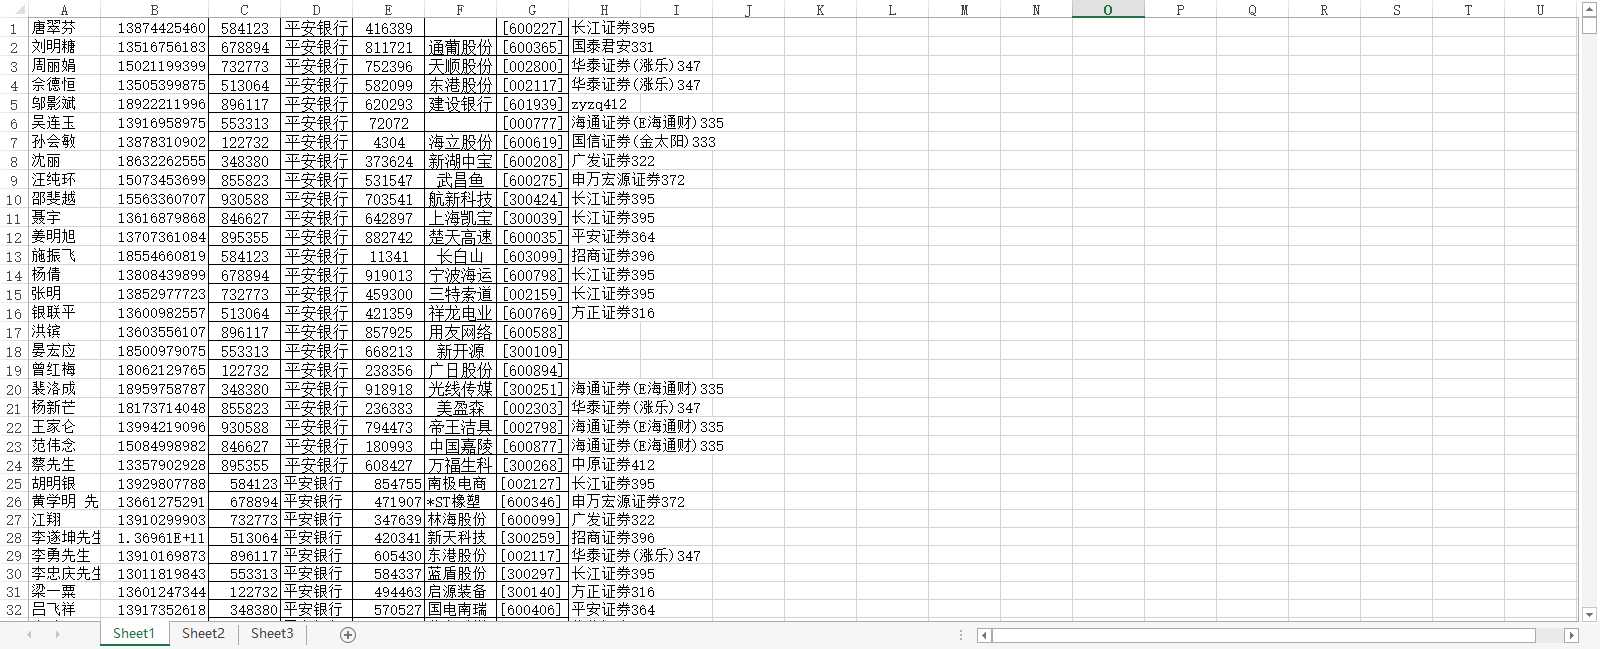The image size is (1600, 649).
Task: Select stock code [300424]
Action: click(532, 199)
